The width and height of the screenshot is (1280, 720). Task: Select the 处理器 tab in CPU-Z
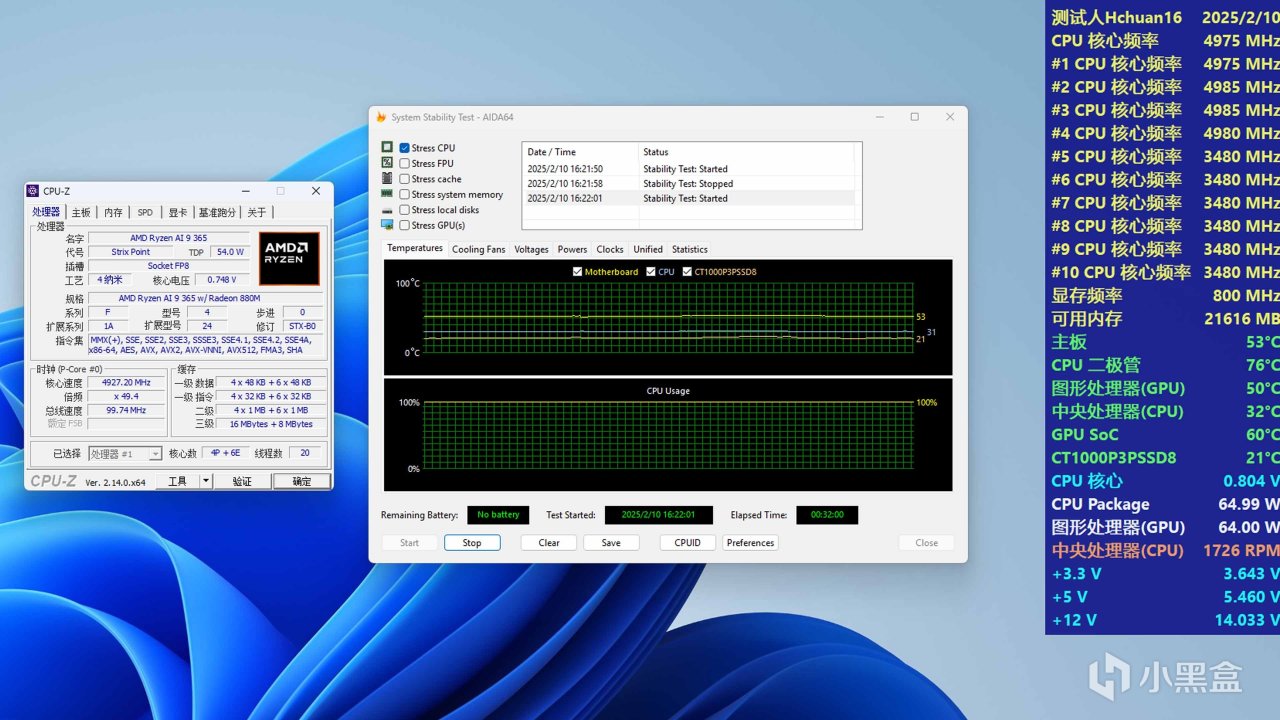tap(46, 212)
